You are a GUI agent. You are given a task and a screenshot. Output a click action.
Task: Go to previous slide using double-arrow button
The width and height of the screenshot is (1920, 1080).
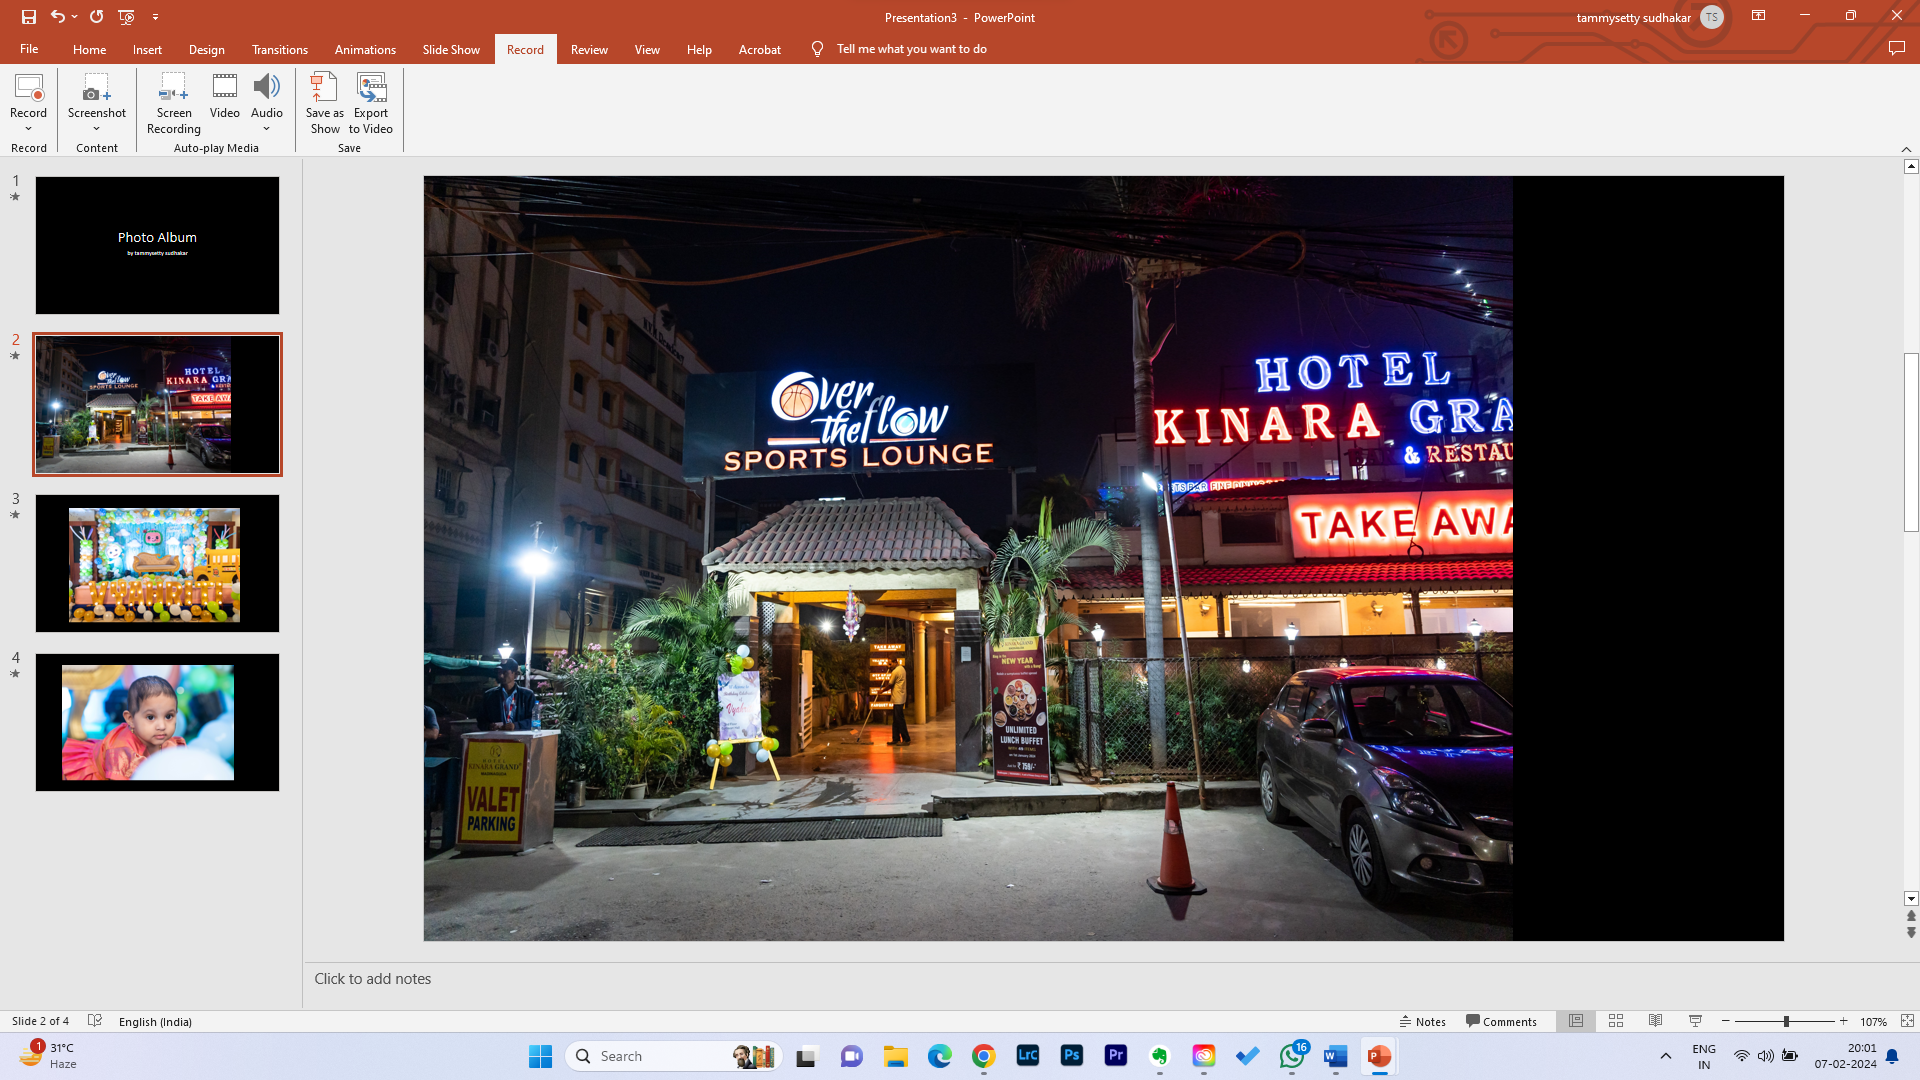click(x=1911, y=916)
